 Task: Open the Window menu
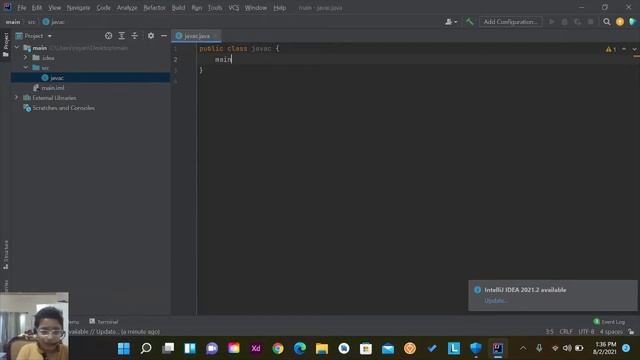pos(256,8)
